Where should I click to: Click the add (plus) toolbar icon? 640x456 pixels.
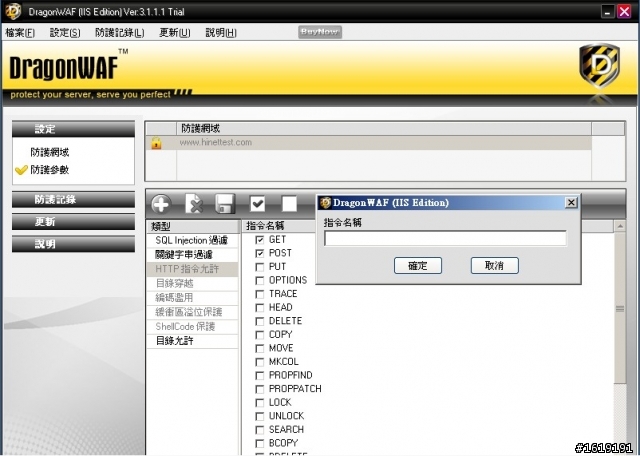pyautogui.click(x=161, y=204)
